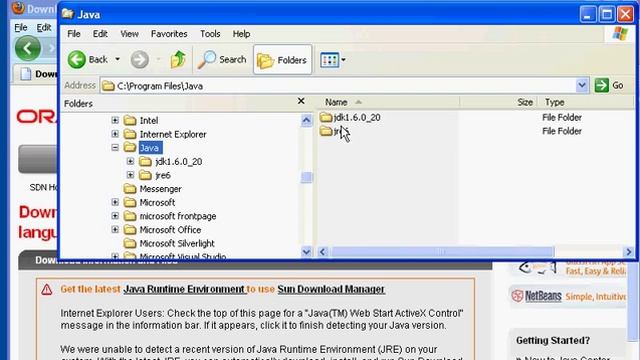Select jdk1.6.0_20 folder icon in tree
Screen dimensions: 640x360
(x=145, y=162)
